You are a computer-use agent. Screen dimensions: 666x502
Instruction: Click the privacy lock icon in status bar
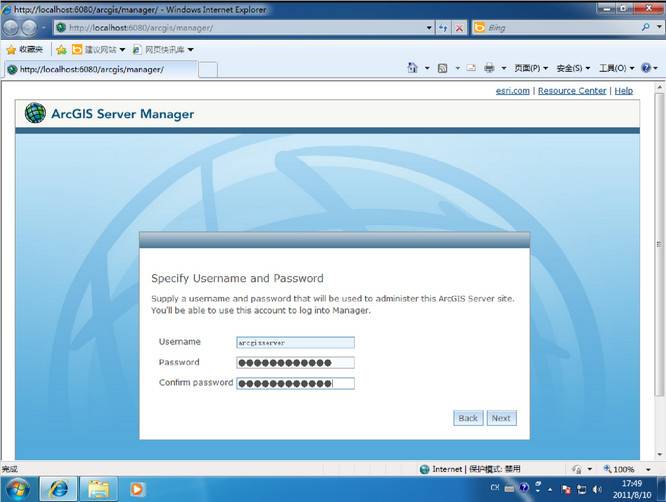coord(576,469)
